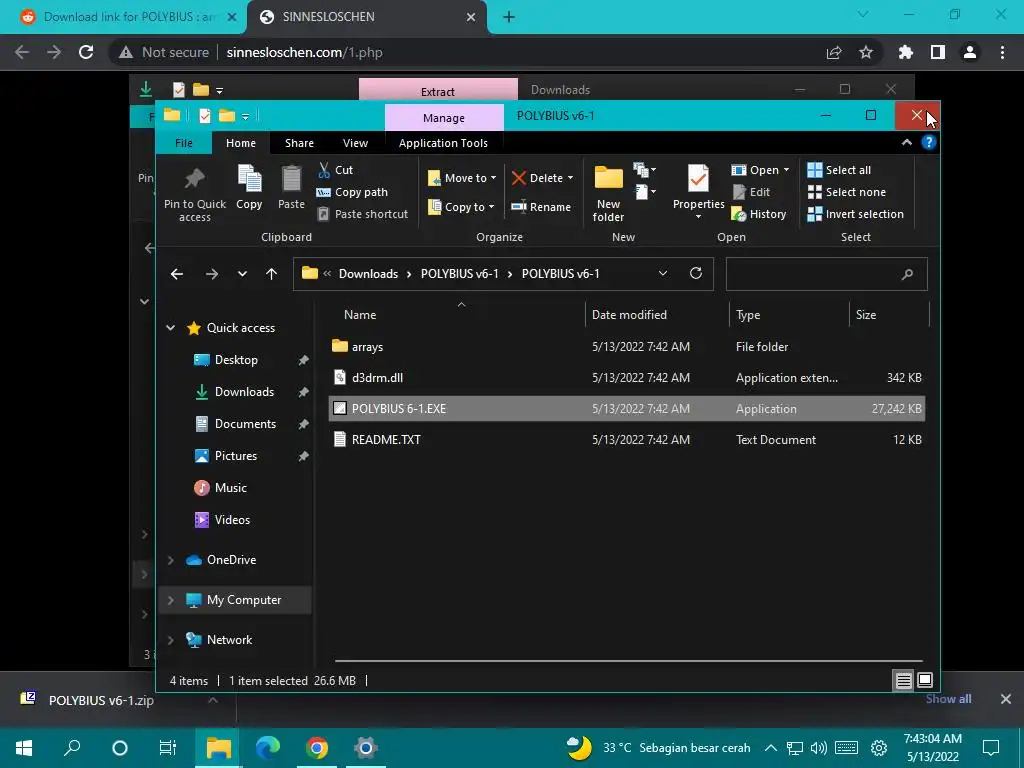Viewport: 1024px width, 768px height.
Task: Open Downloads in navigation pane
Action: (244, 392)
